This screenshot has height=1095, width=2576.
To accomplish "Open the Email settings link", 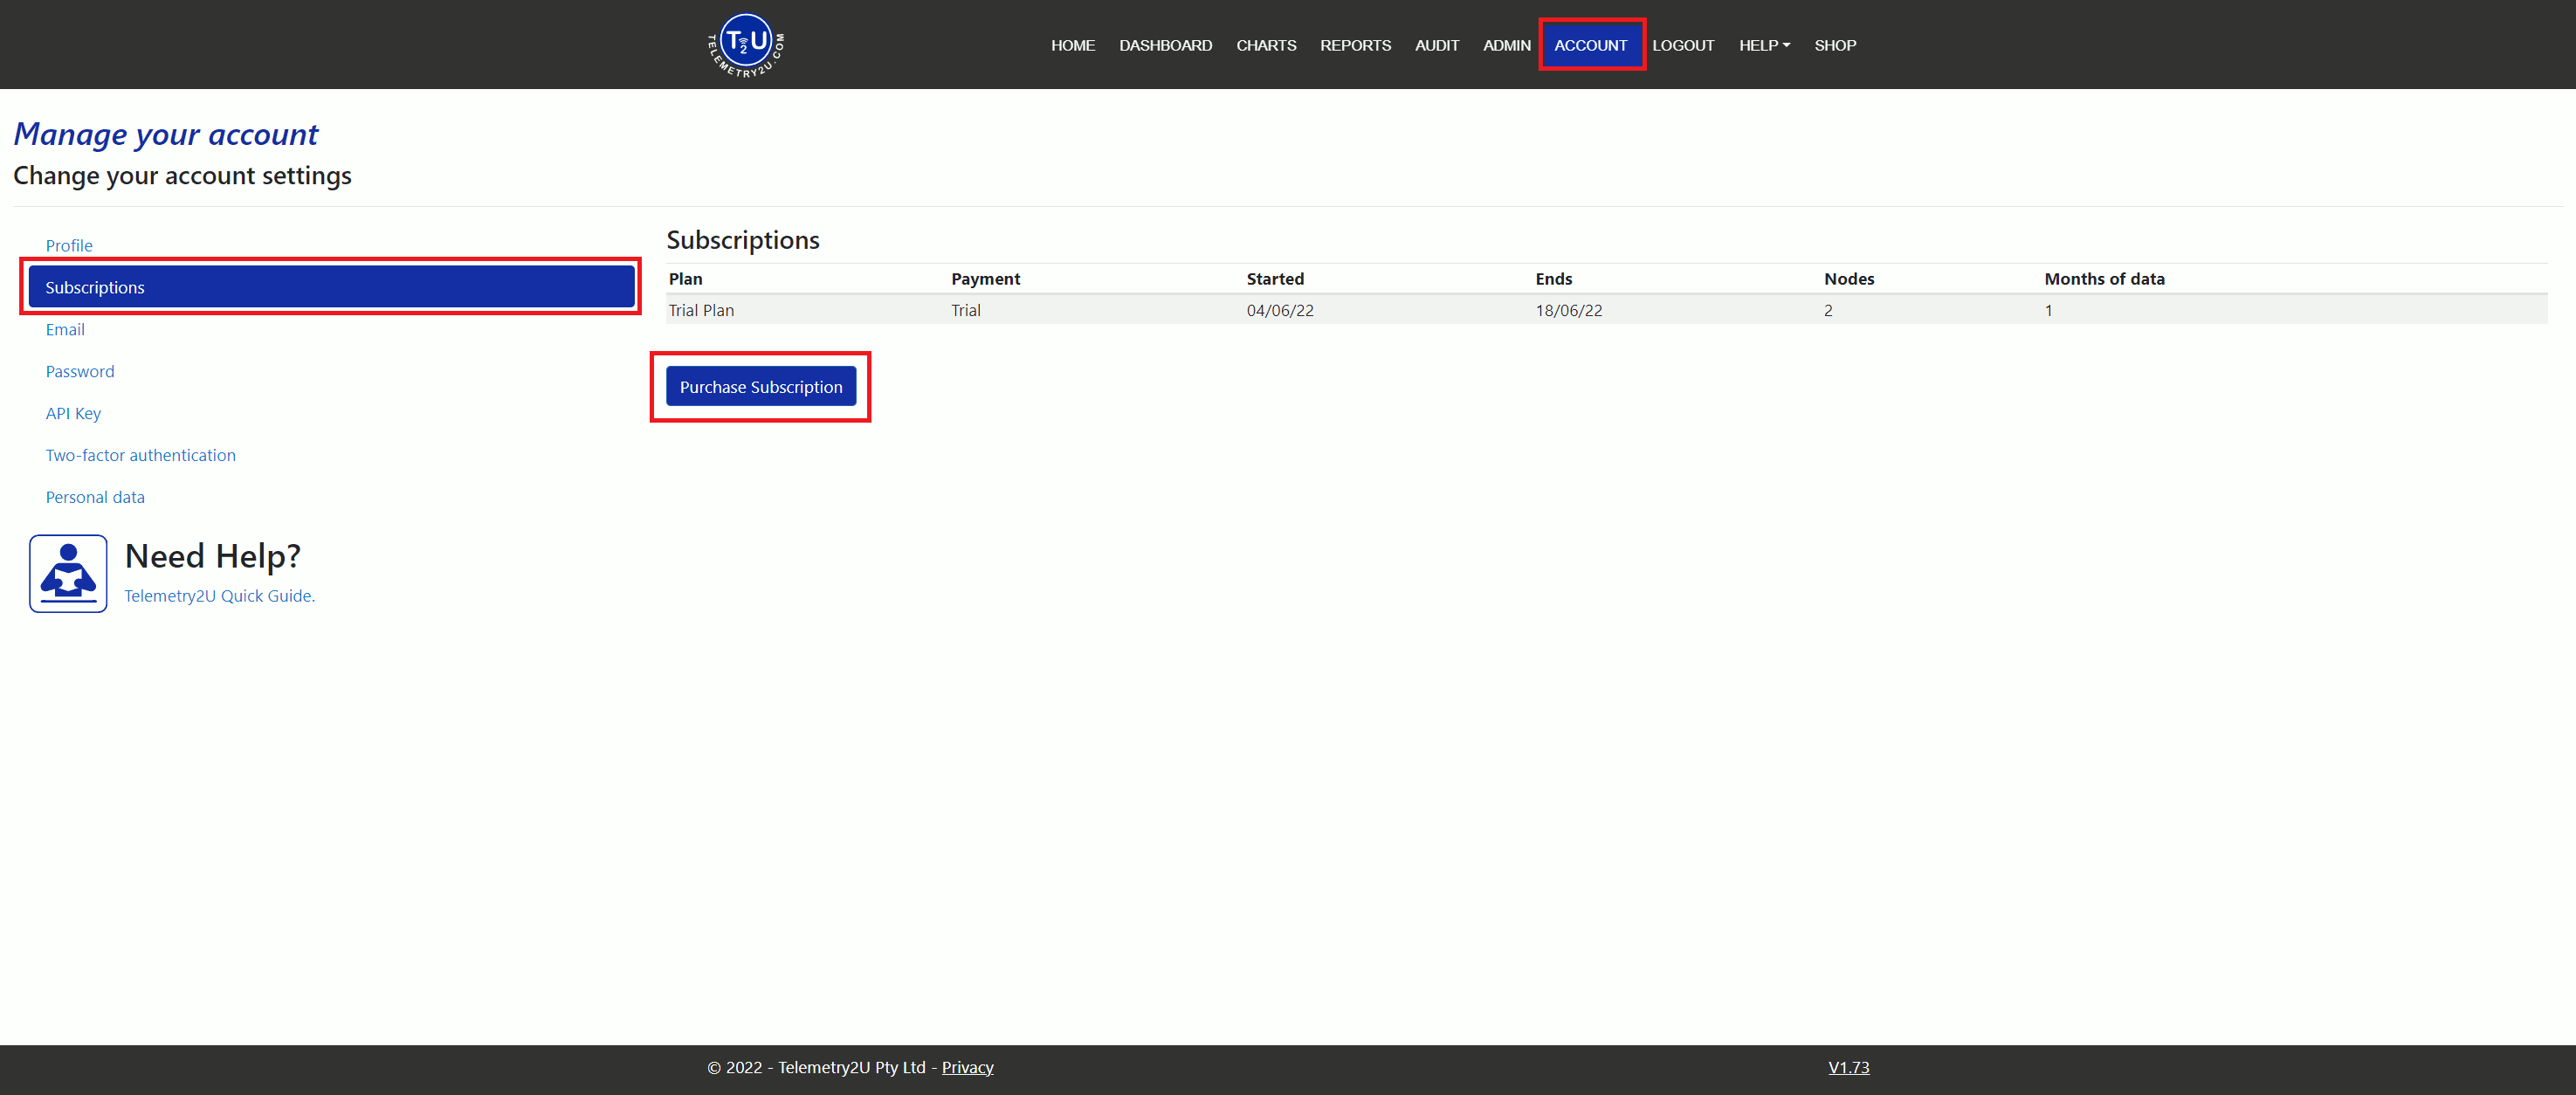I will click(65, 329).
